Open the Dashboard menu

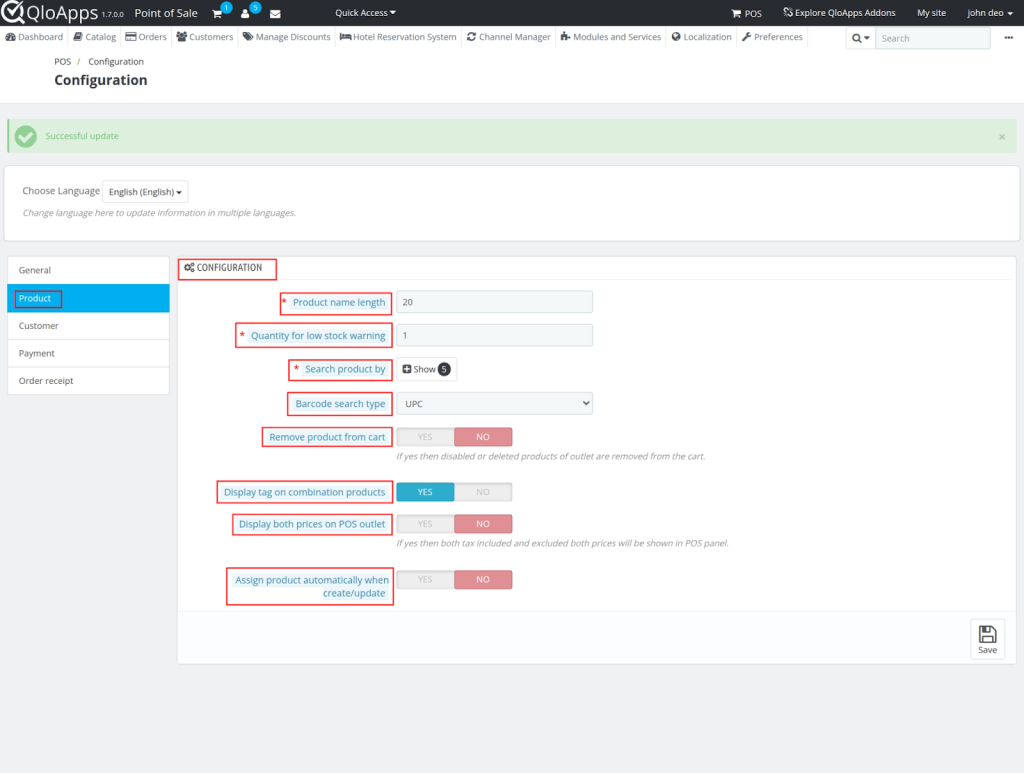(34, 37)
